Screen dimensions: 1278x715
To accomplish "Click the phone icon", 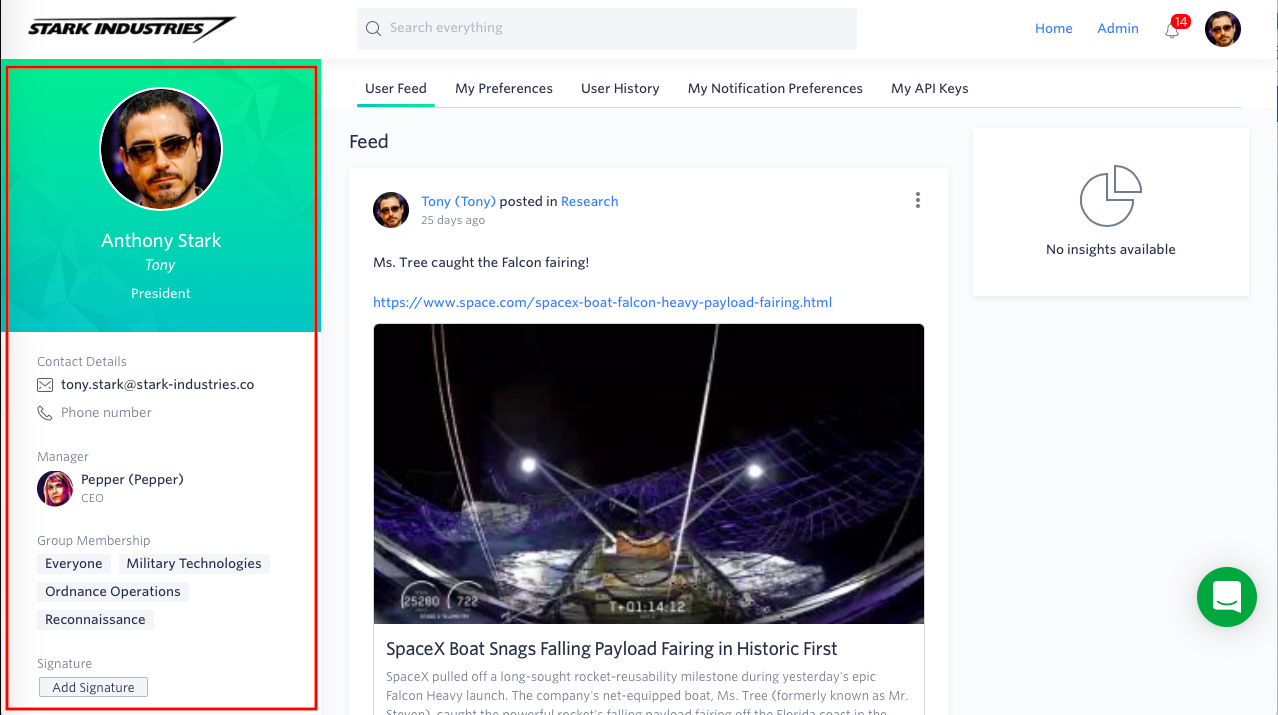I will (x=45, y=413).
